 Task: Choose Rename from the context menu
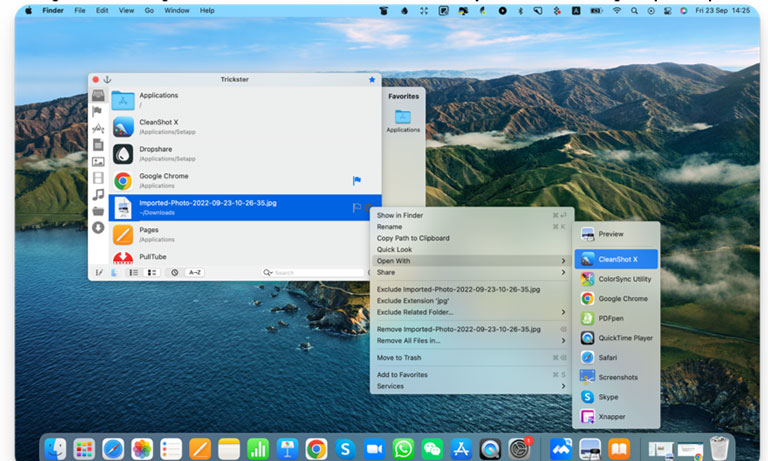pos(472,226)
